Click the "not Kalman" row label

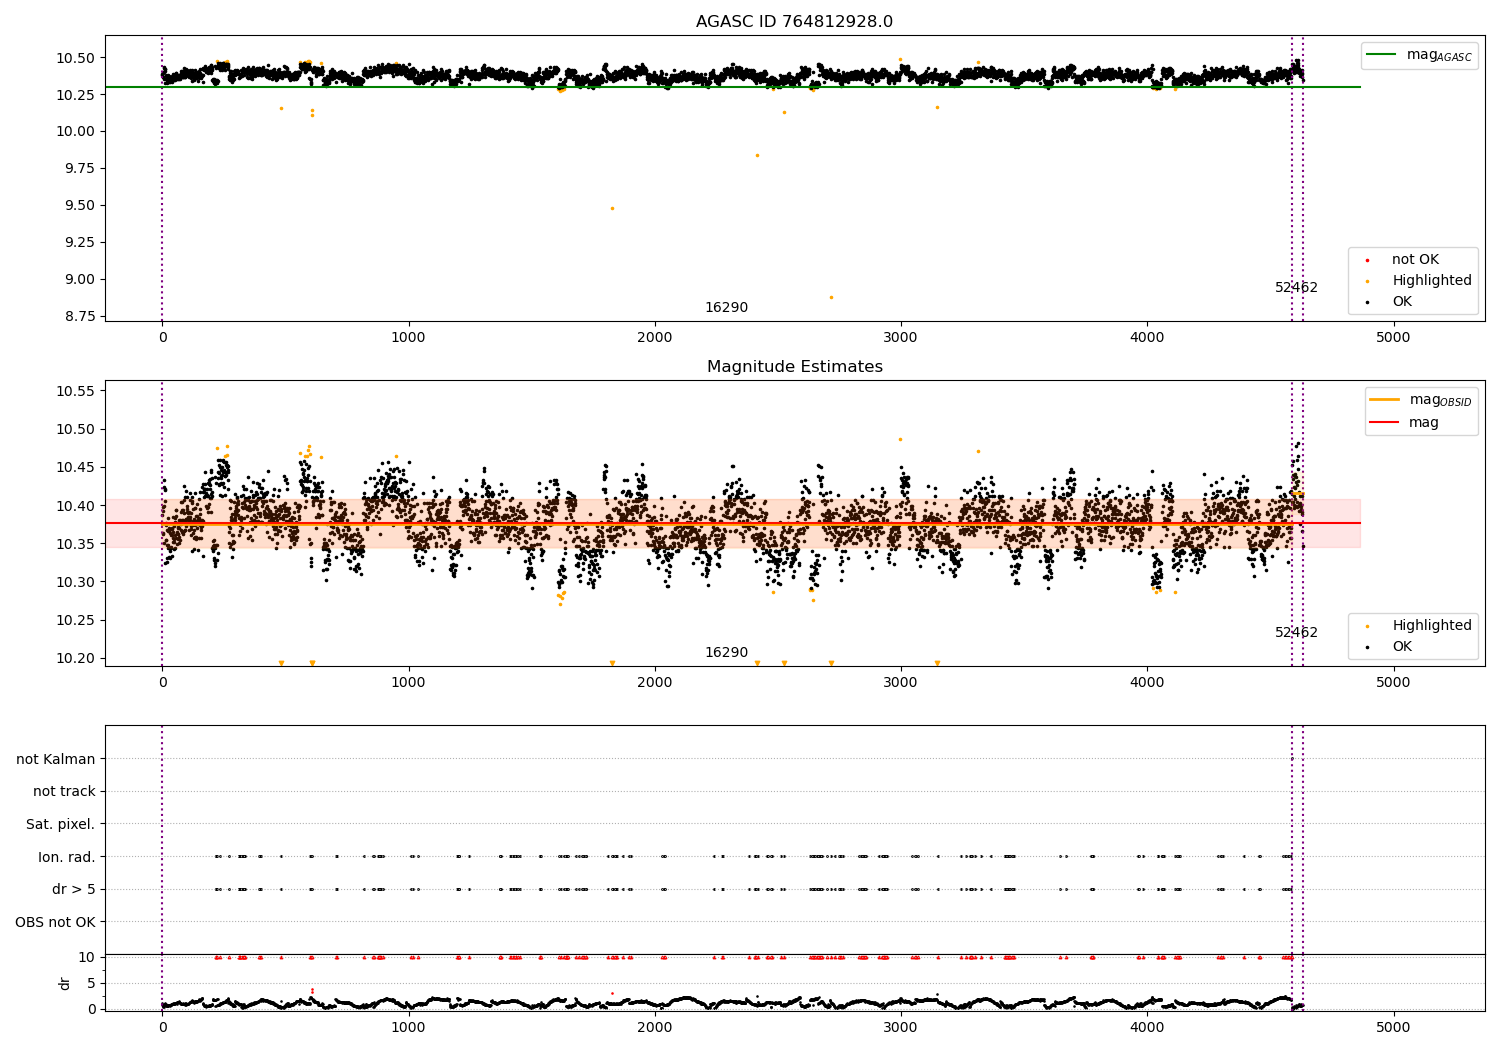[x=56, y=759]
